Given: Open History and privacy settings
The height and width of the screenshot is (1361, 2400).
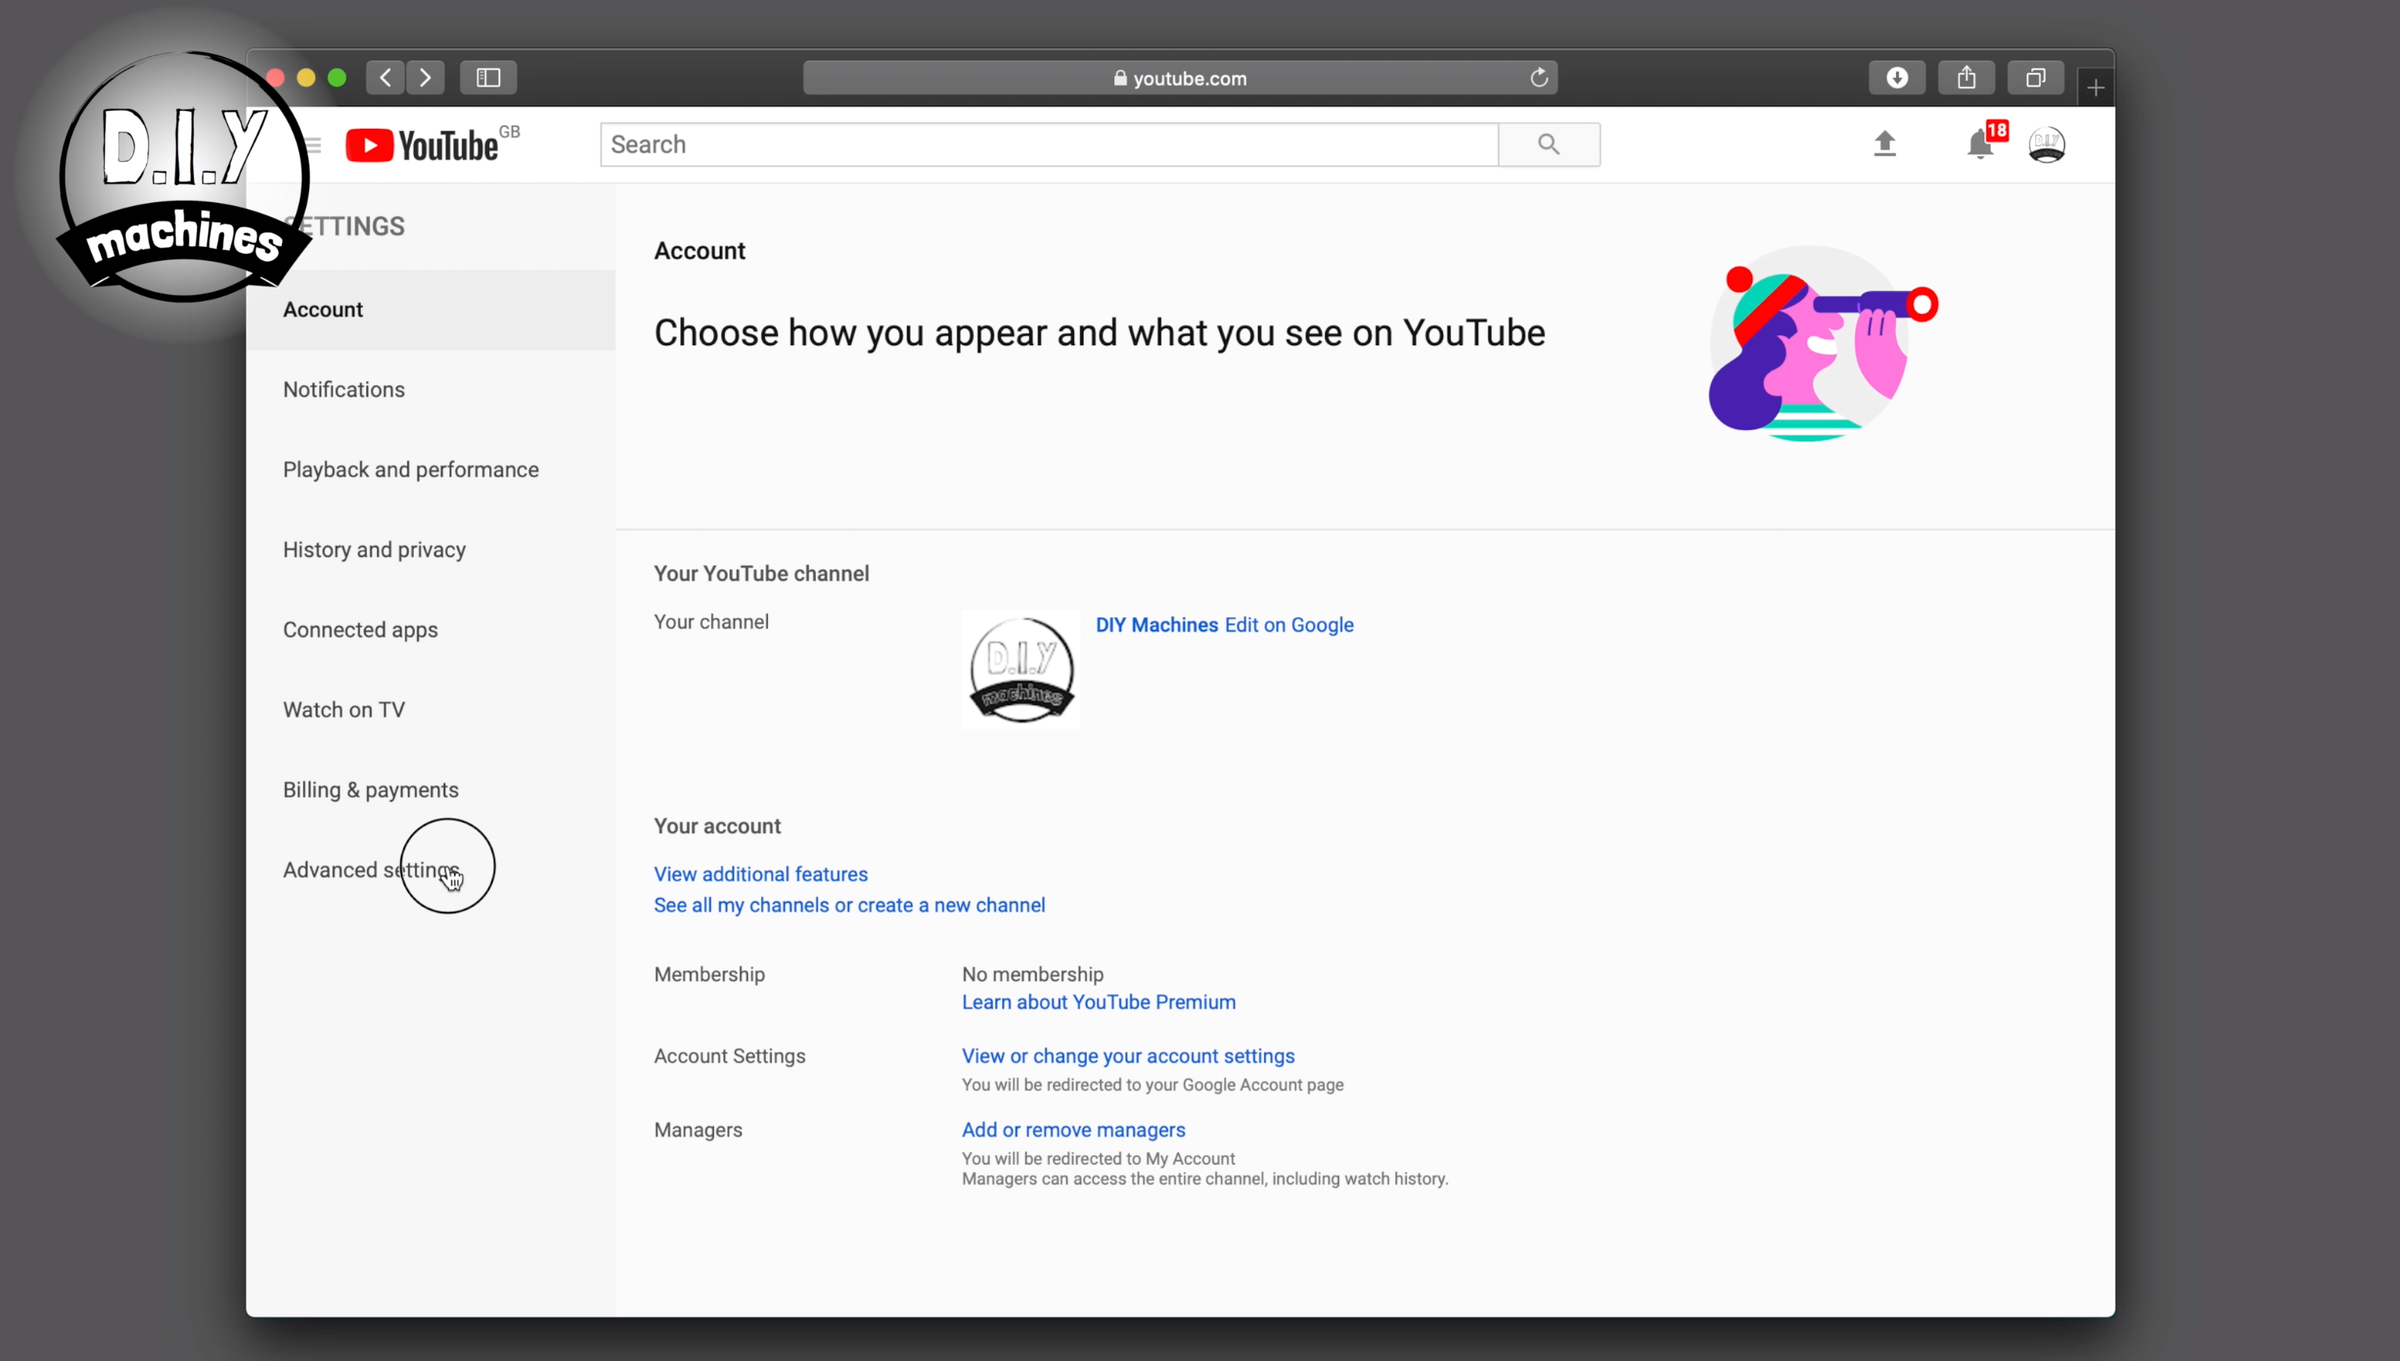Looking at the screenshot, I should [374, 549].
